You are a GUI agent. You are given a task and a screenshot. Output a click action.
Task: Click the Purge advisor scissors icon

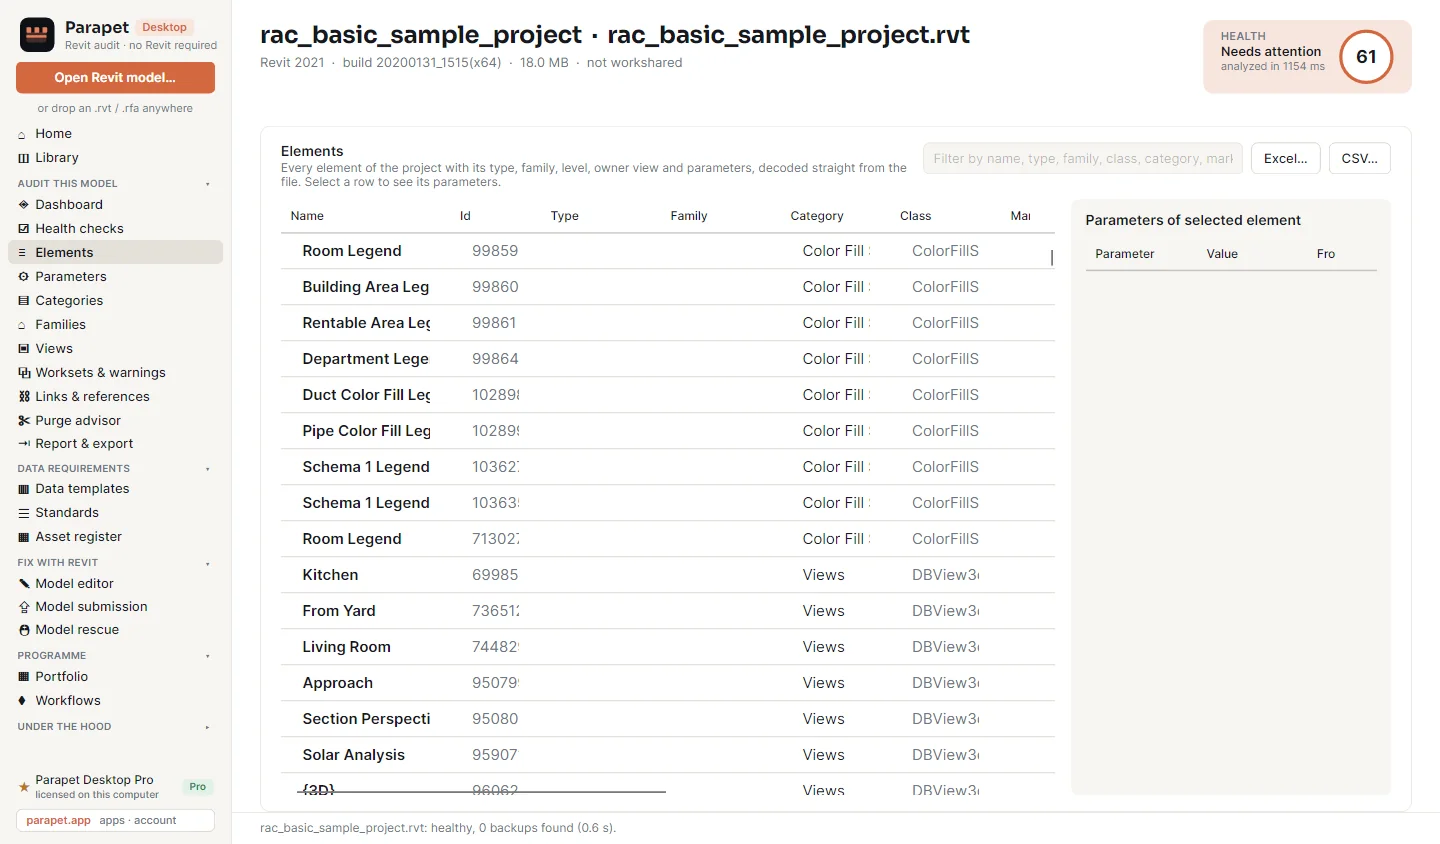tap(23, 421)
